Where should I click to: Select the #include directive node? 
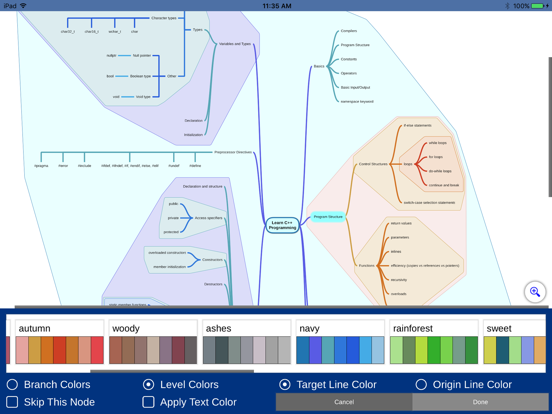point(84,165)
